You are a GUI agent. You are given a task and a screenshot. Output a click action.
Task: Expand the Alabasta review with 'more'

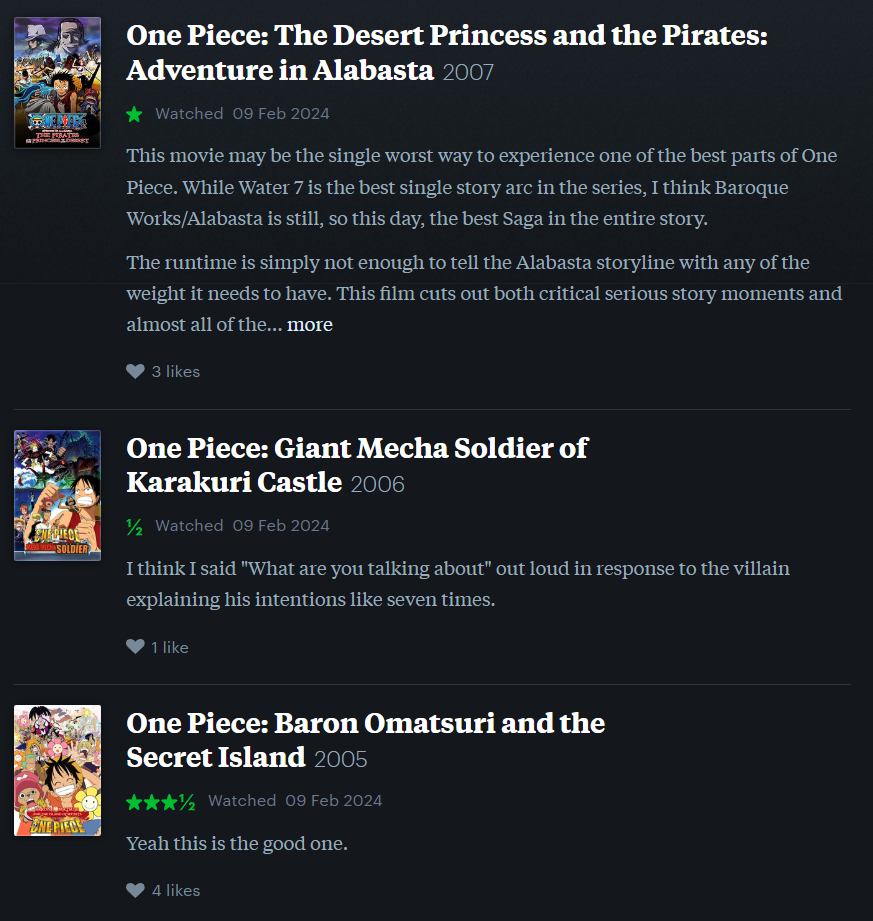[310, 324]
